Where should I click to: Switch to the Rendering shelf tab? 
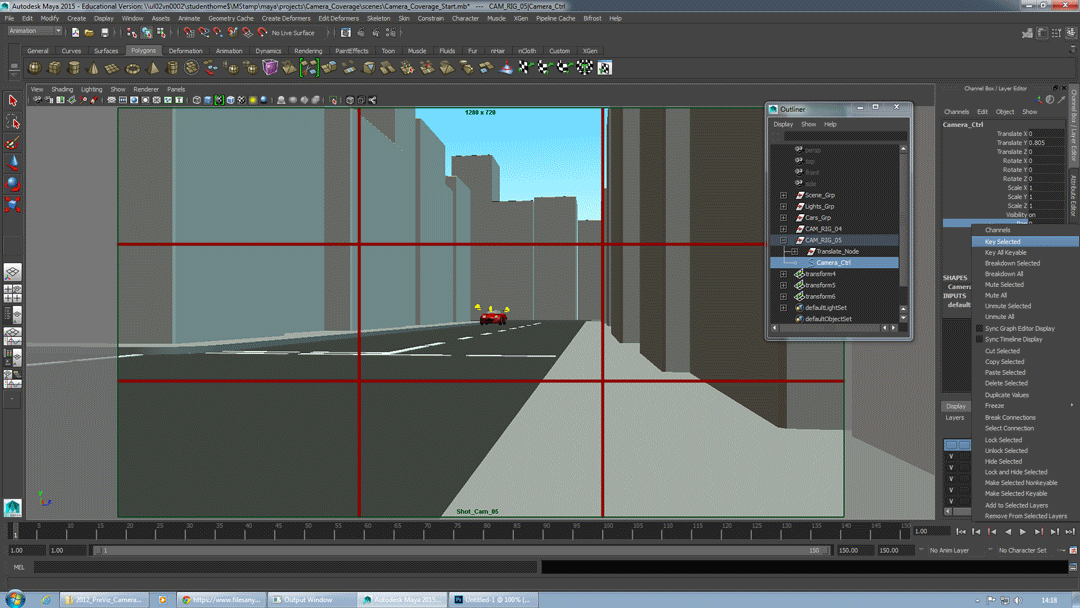(308, 51)
